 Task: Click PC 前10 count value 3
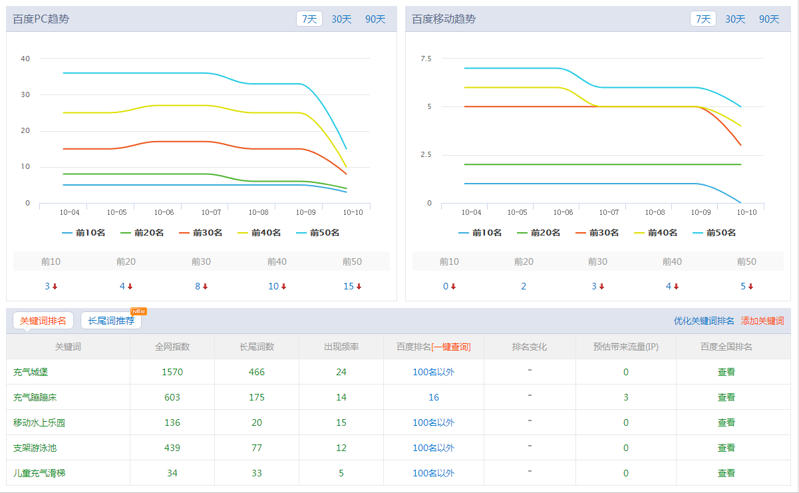[47, 287]
